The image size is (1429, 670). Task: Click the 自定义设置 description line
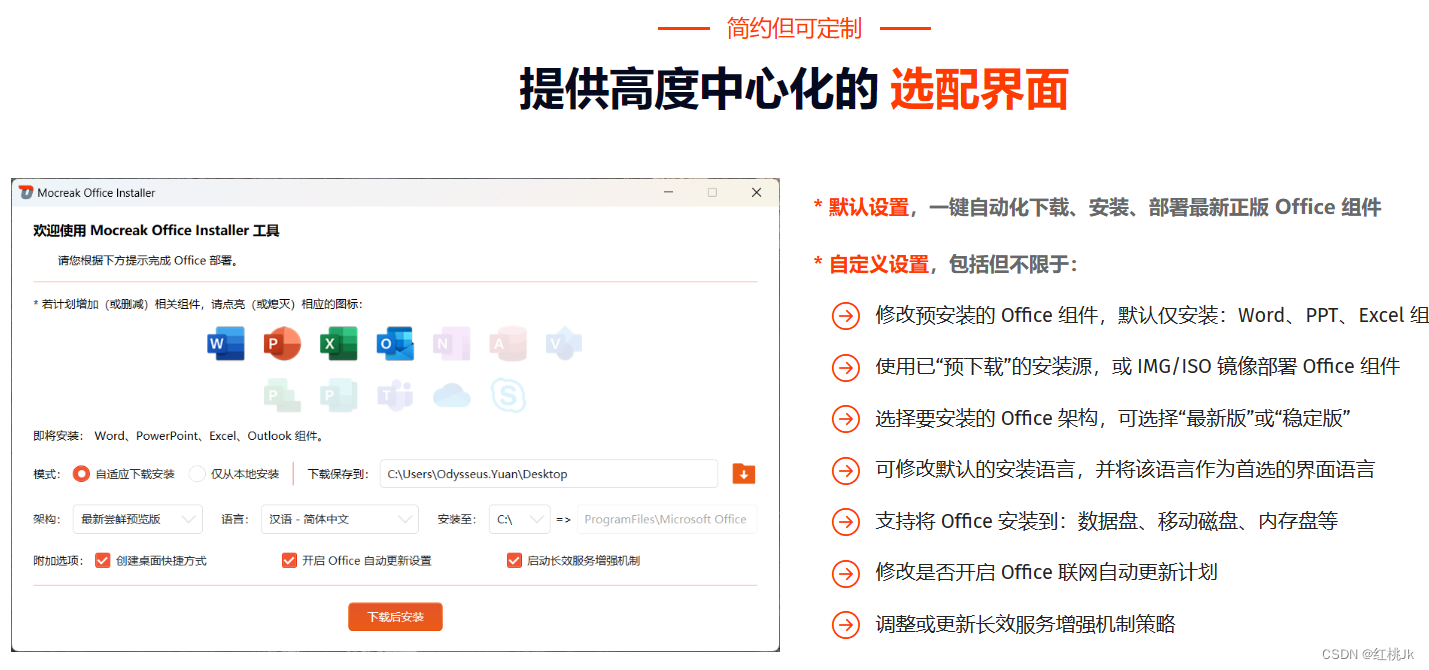coord(945,264)
